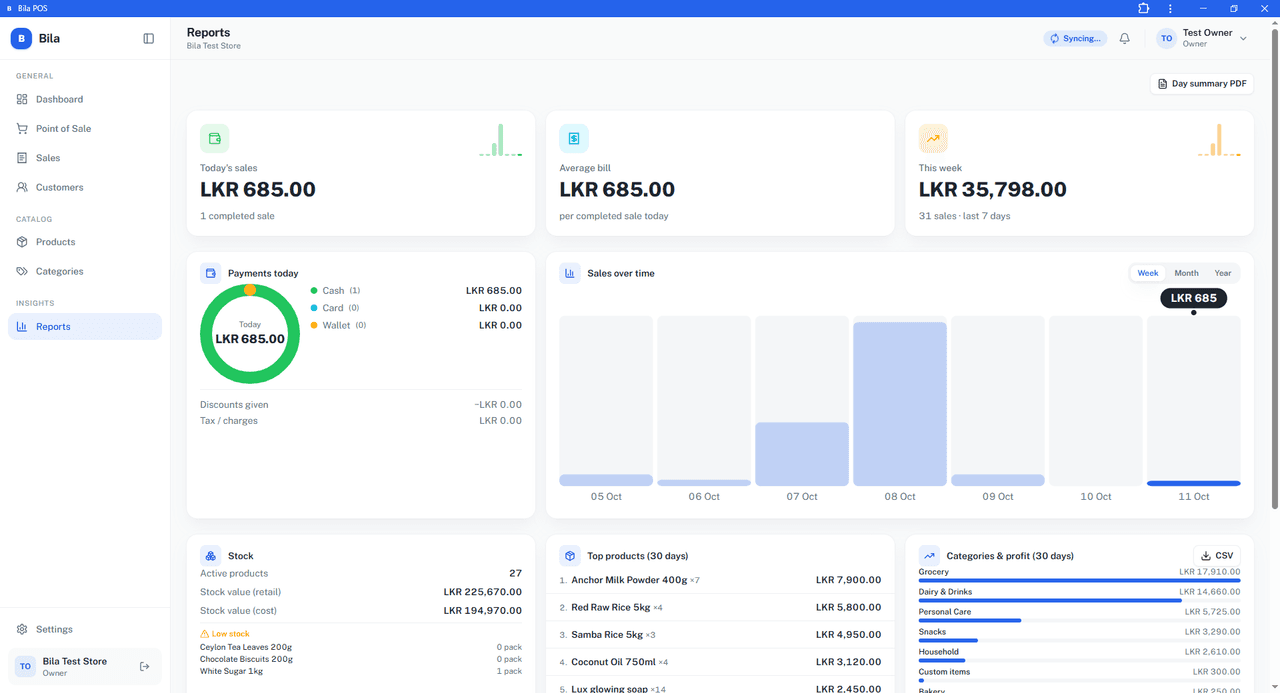Click the 08 Oct sales bar

click(x=900, y=404)
